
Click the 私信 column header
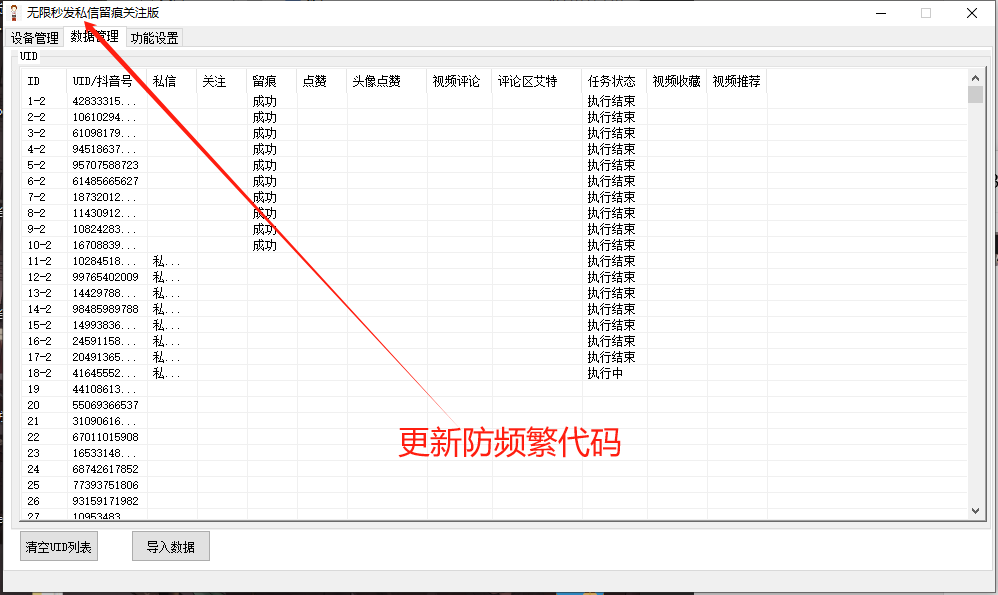pos(166,81)
